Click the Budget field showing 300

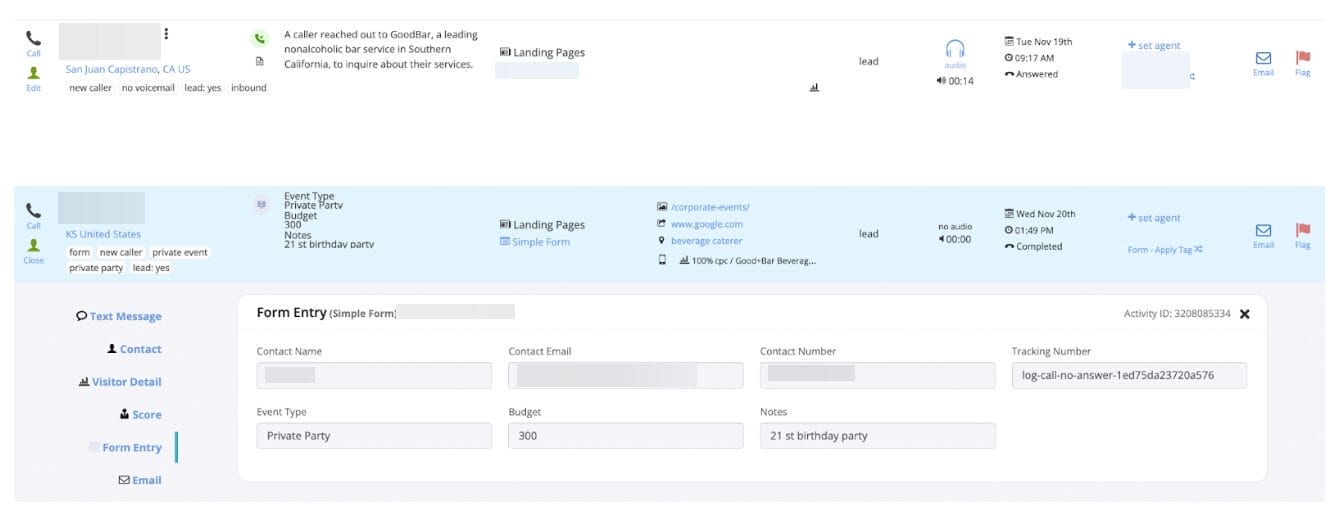click(x=625, y=436)
